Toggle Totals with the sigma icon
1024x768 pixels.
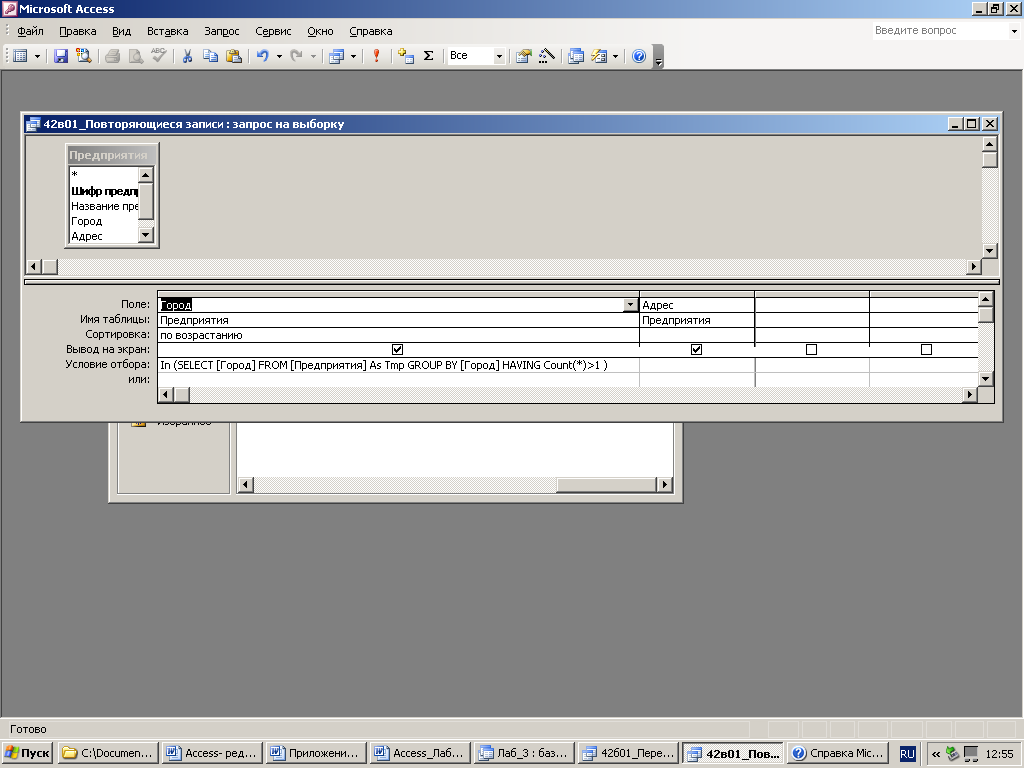tap(428, 56)
